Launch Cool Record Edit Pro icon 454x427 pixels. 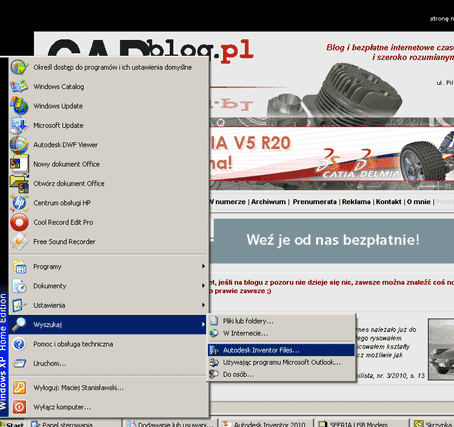tap(19, 222)
